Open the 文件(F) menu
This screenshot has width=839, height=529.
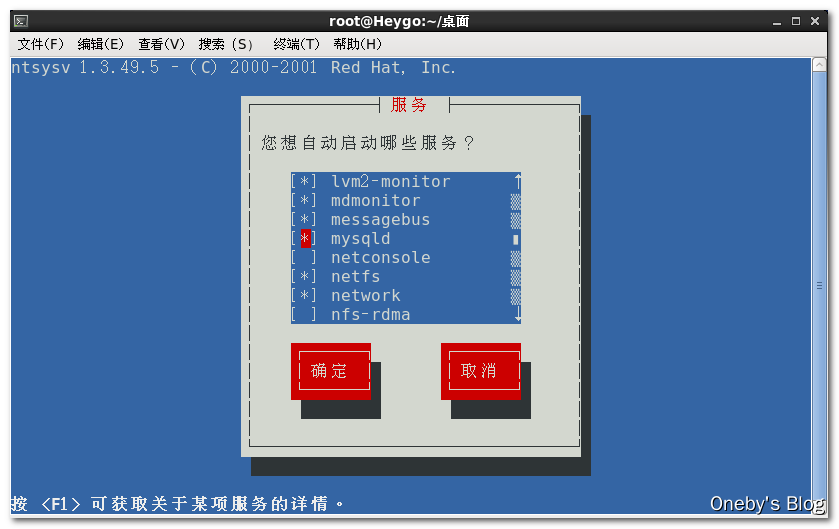[x=41, y=44]
